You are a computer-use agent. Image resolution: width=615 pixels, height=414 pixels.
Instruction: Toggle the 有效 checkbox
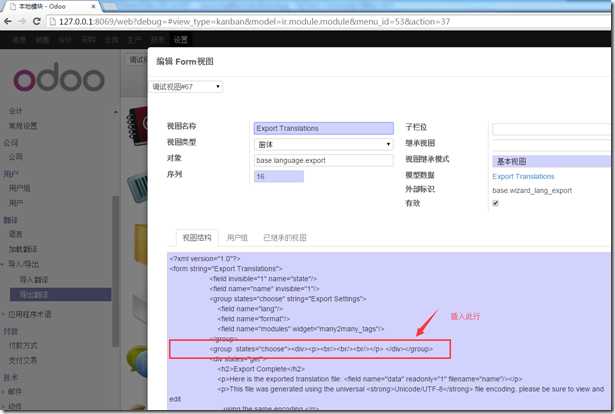495,203
